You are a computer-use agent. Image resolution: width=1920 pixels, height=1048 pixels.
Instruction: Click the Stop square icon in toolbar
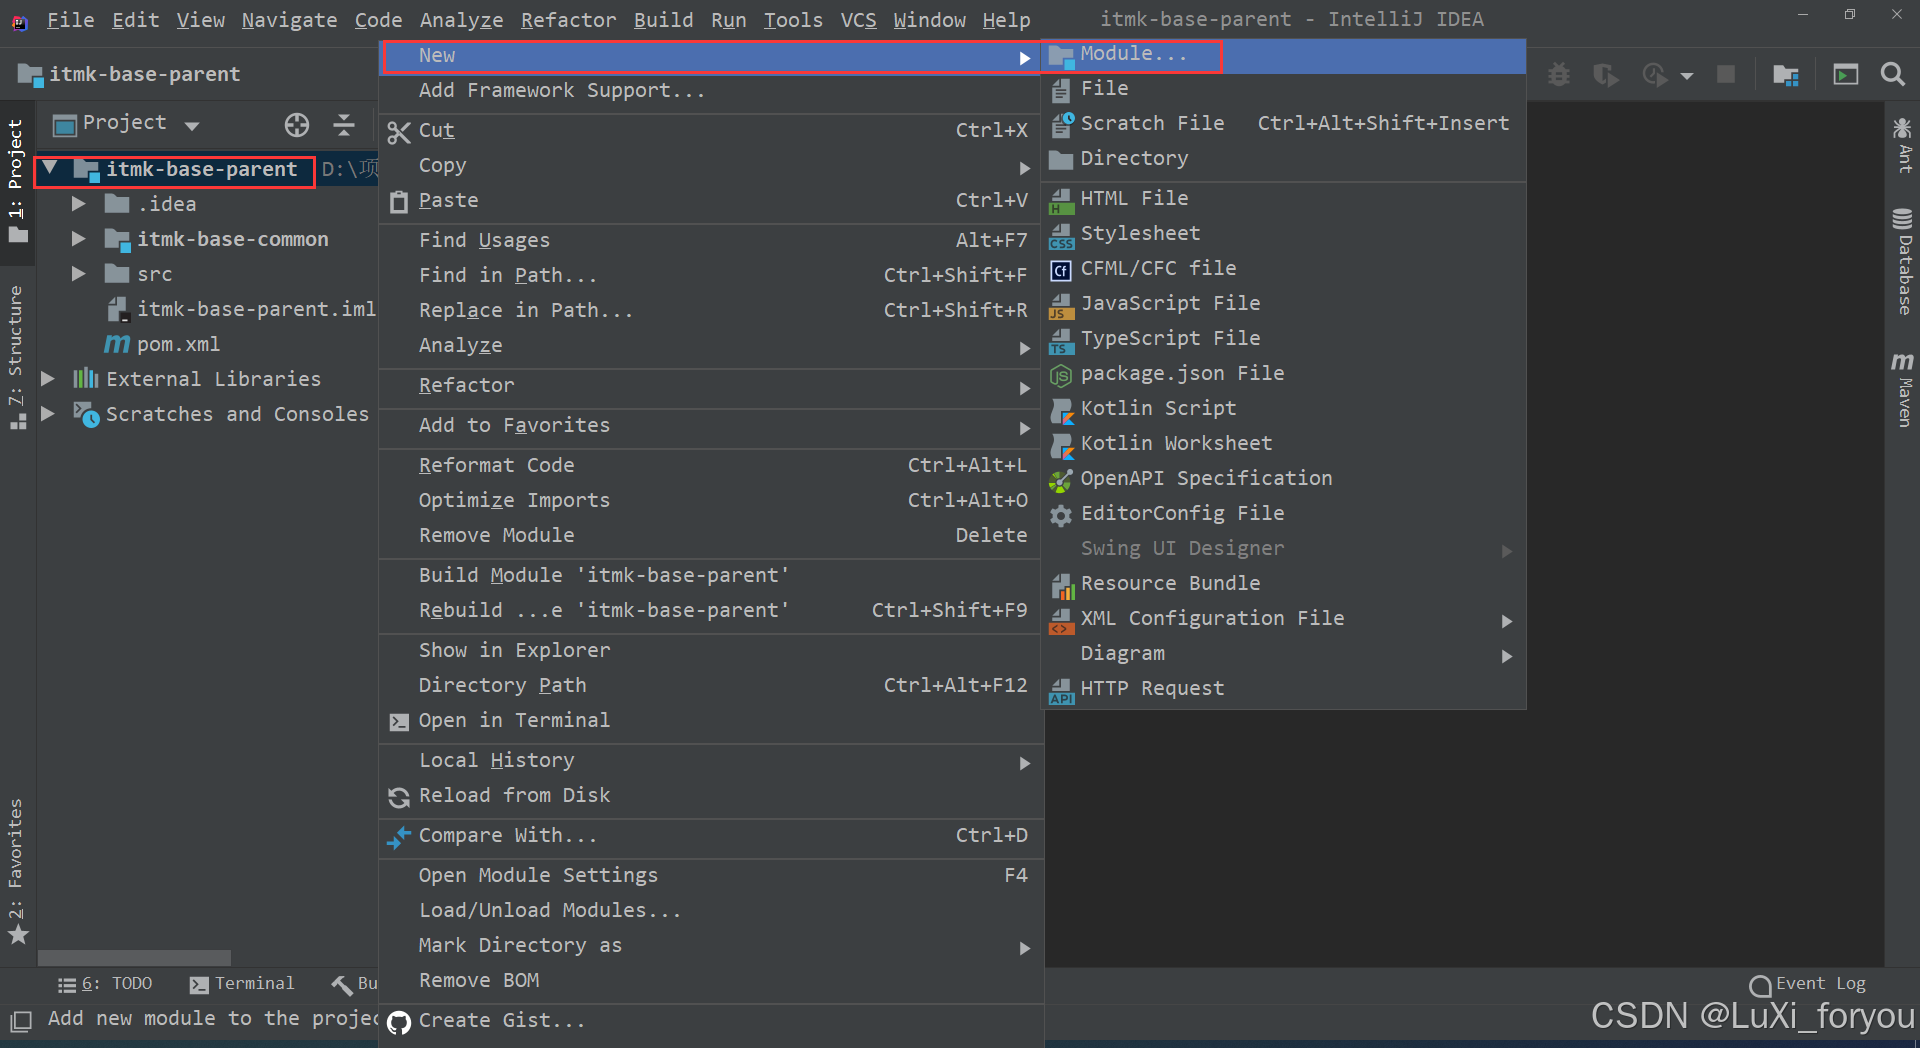pyautogui.click(x=1726, y=74)
